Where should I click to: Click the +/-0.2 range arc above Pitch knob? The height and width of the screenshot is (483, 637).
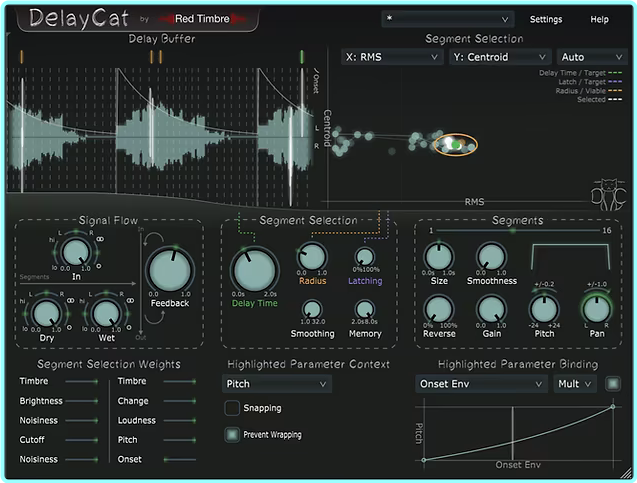pyautogui.click(x=544, y=290)
